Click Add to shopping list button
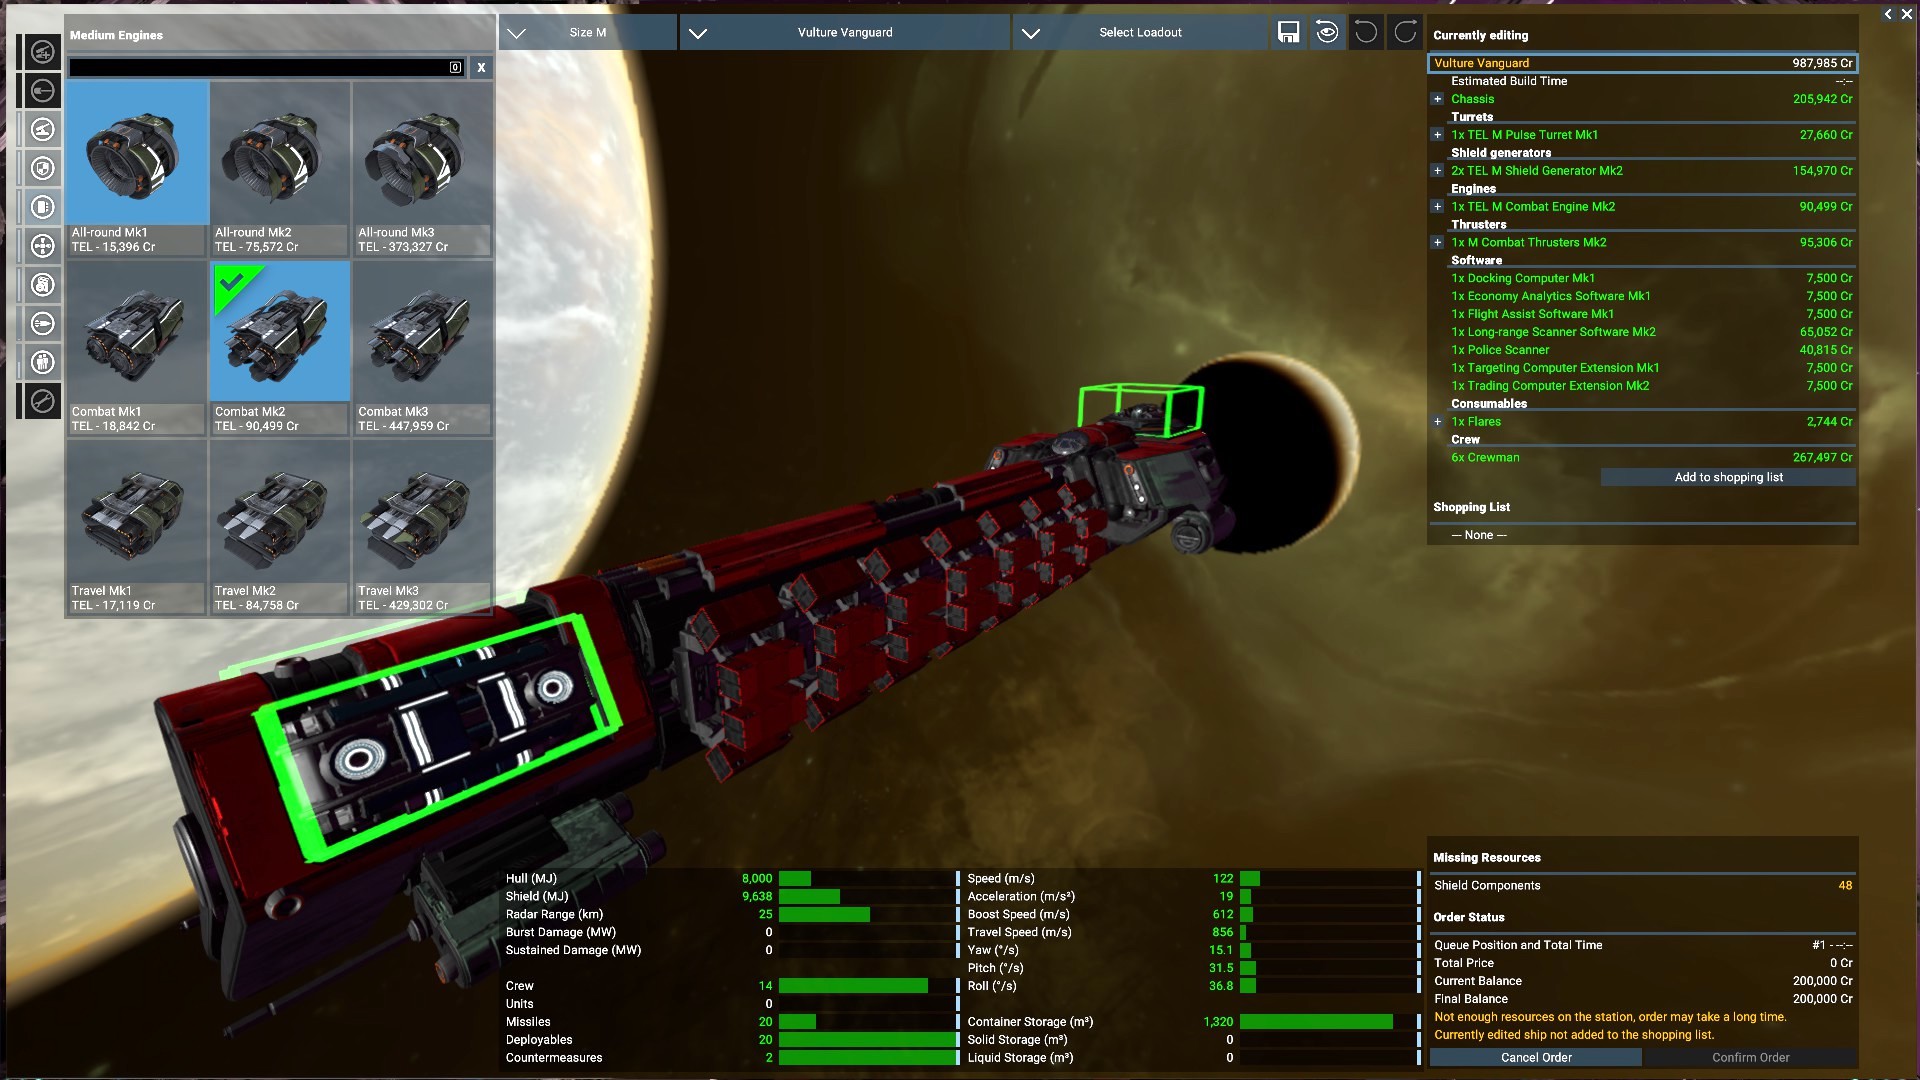This screenshot has width=1920, height=1080. pyautogui.click(x=1729, y=476)
